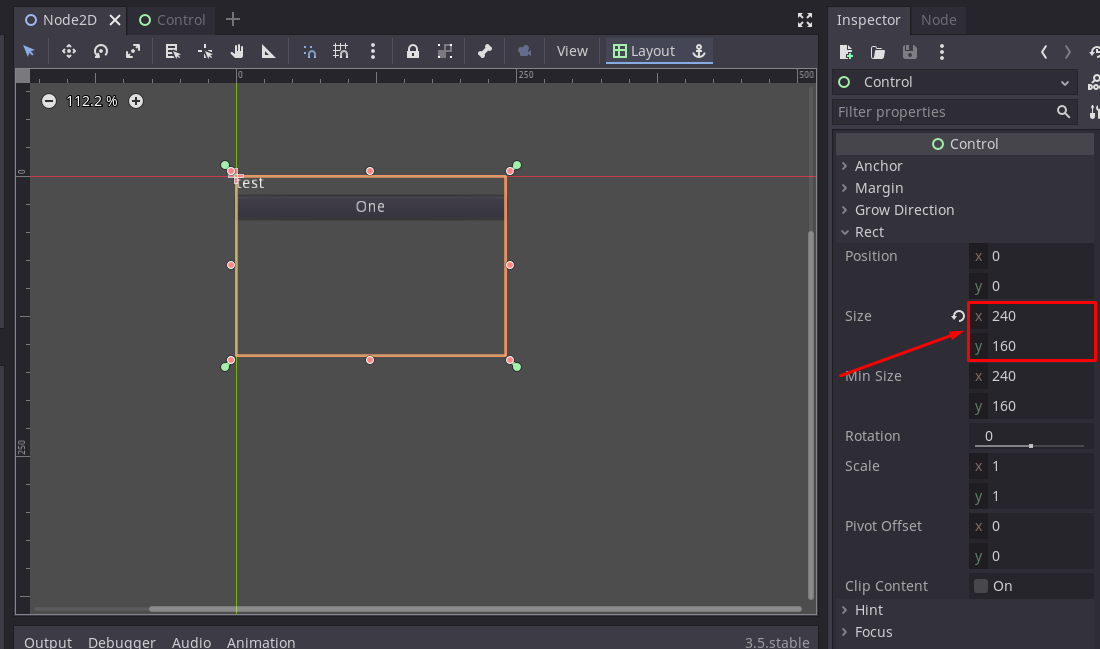Open the load resource folder icon in Inspector
Viewport: 1100px width, 649px height.
tap(877, 52)
